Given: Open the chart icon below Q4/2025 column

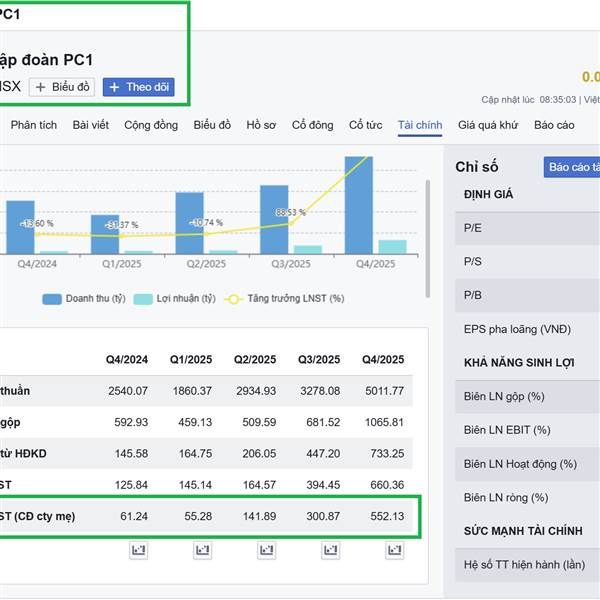Looking at the screenshot, I should point(395,550).
